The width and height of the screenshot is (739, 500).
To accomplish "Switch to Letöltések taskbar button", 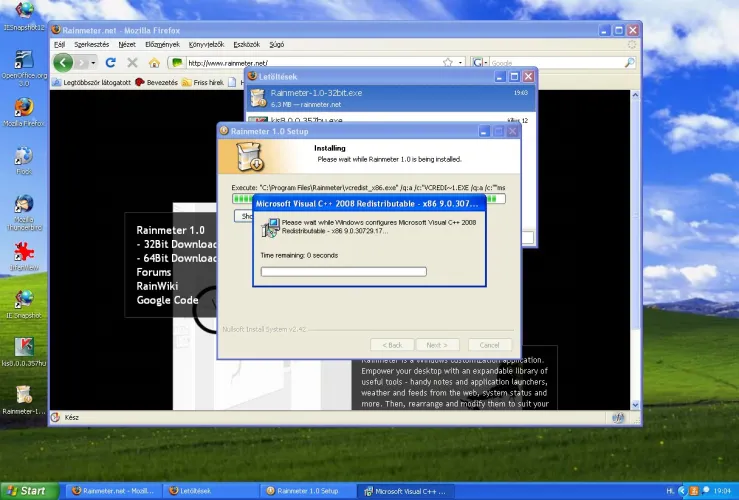I will pos(210,491).
